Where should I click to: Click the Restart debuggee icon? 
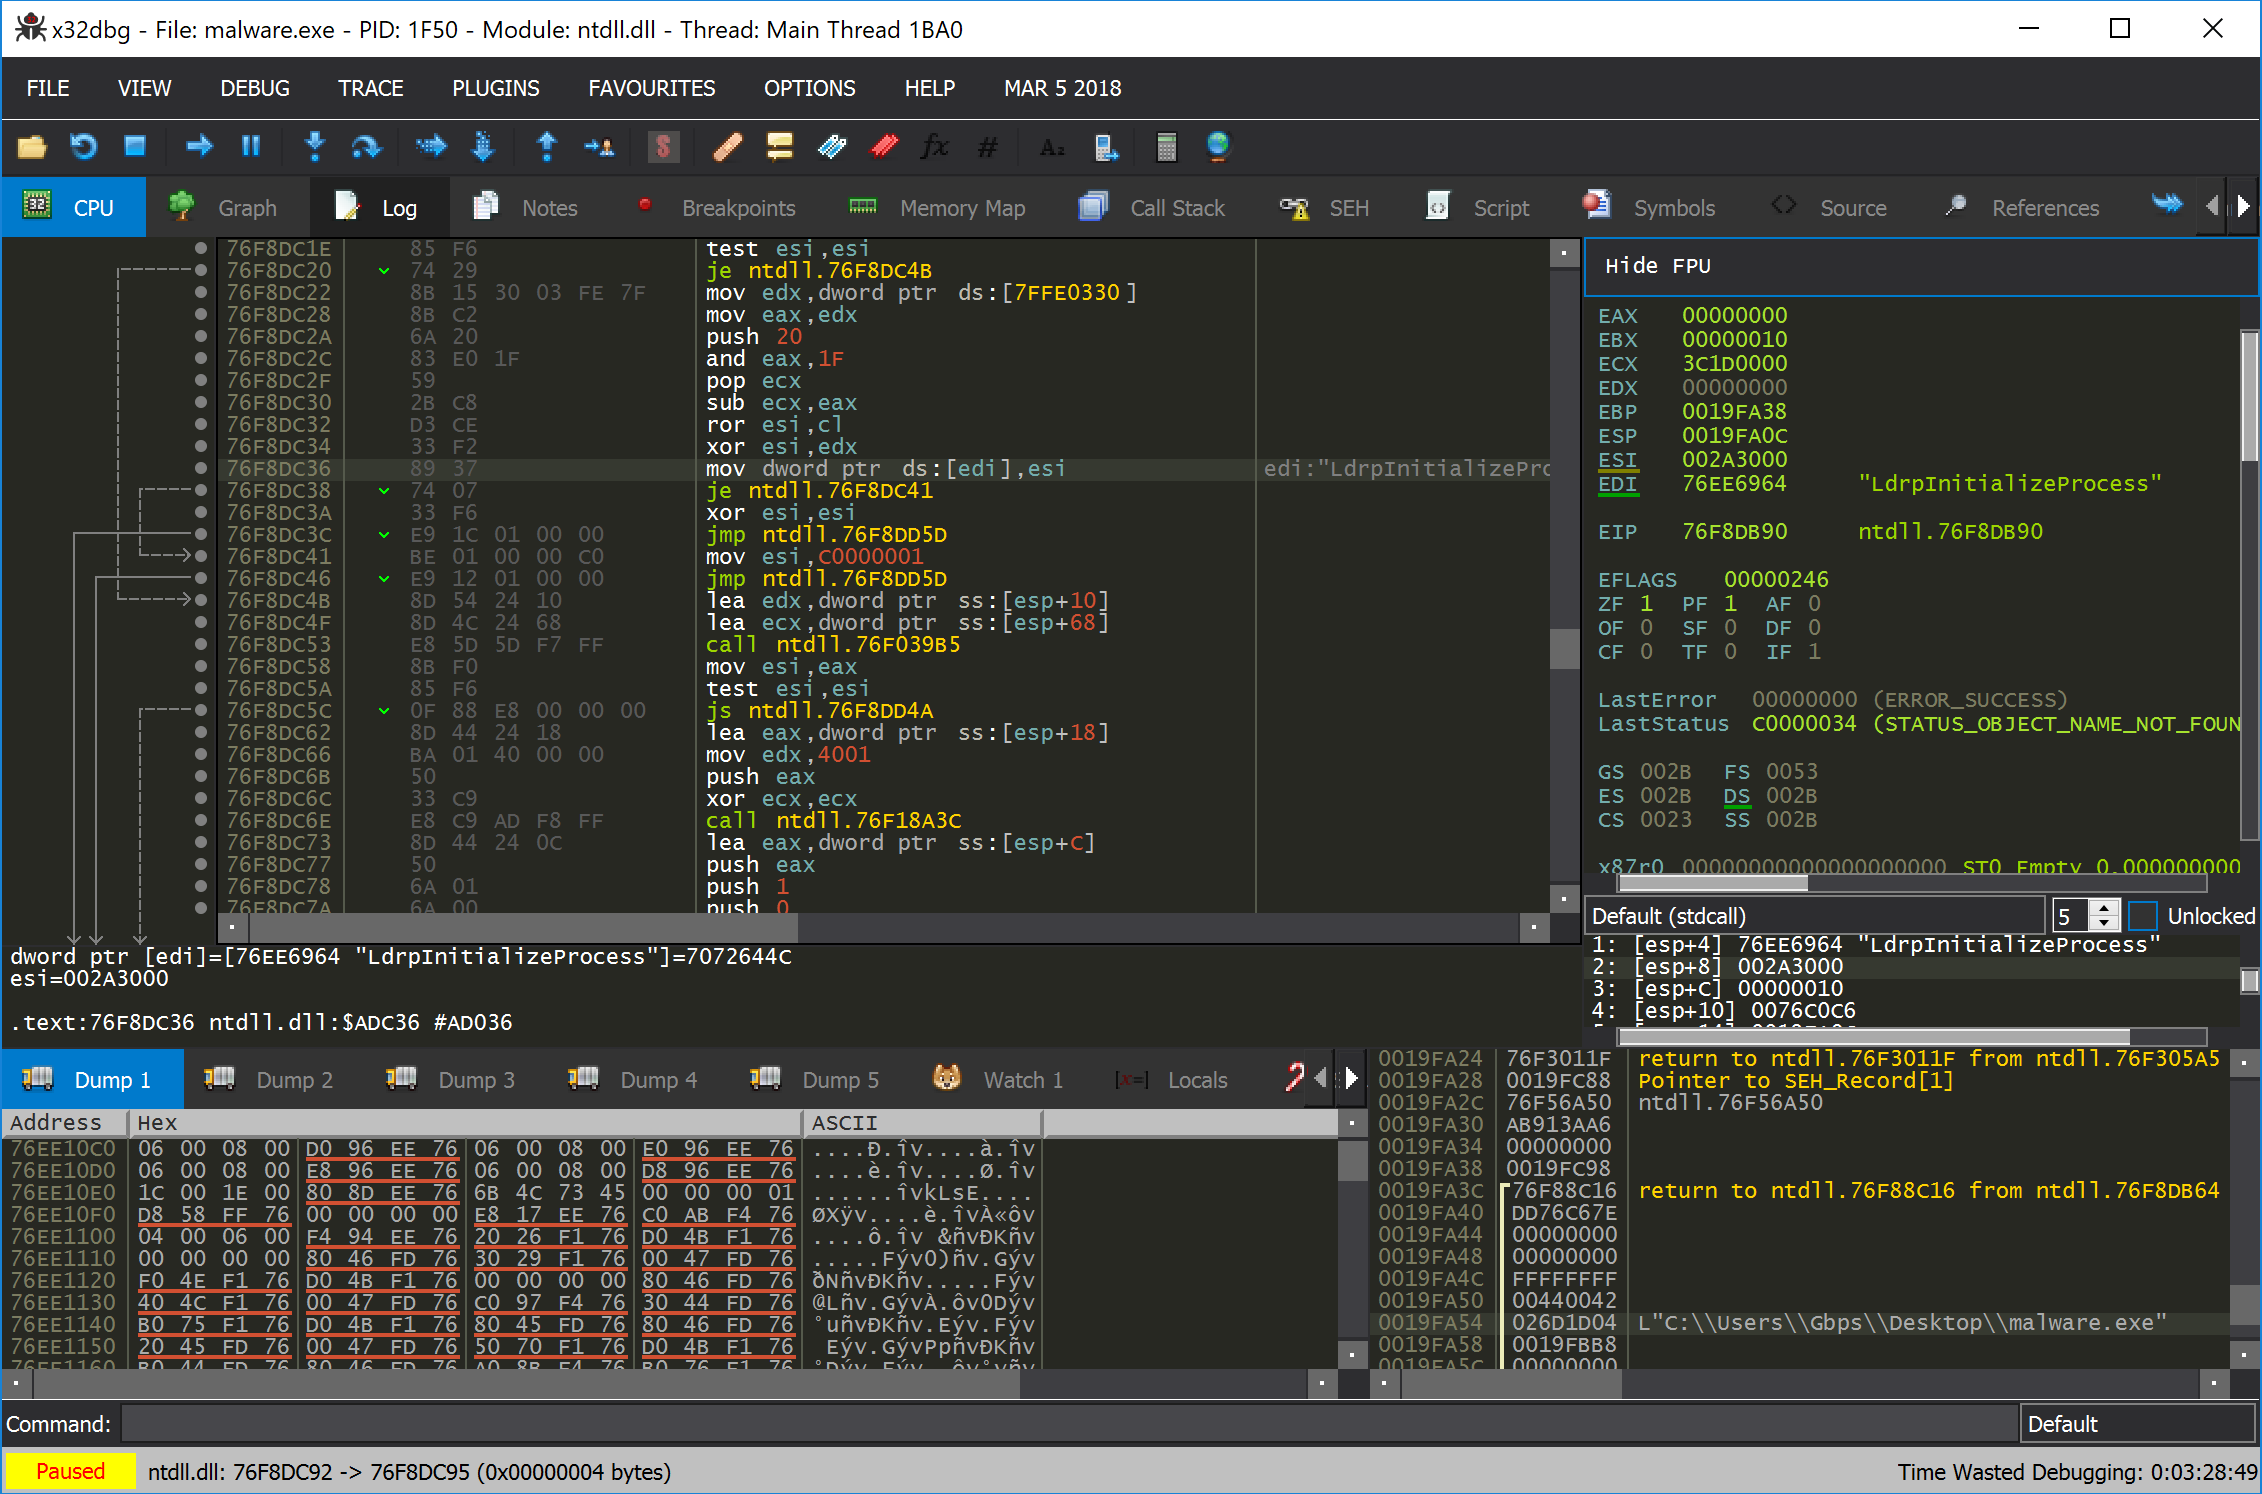[x=83, y=148]
